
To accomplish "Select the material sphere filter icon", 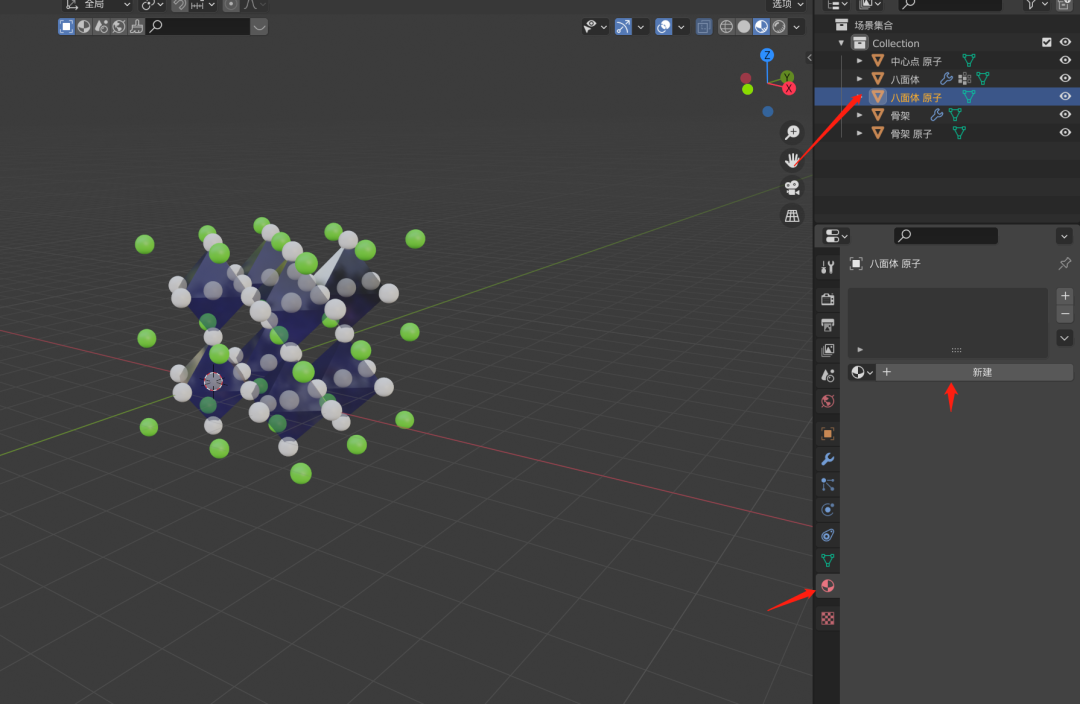I will [x=83, y=26].
